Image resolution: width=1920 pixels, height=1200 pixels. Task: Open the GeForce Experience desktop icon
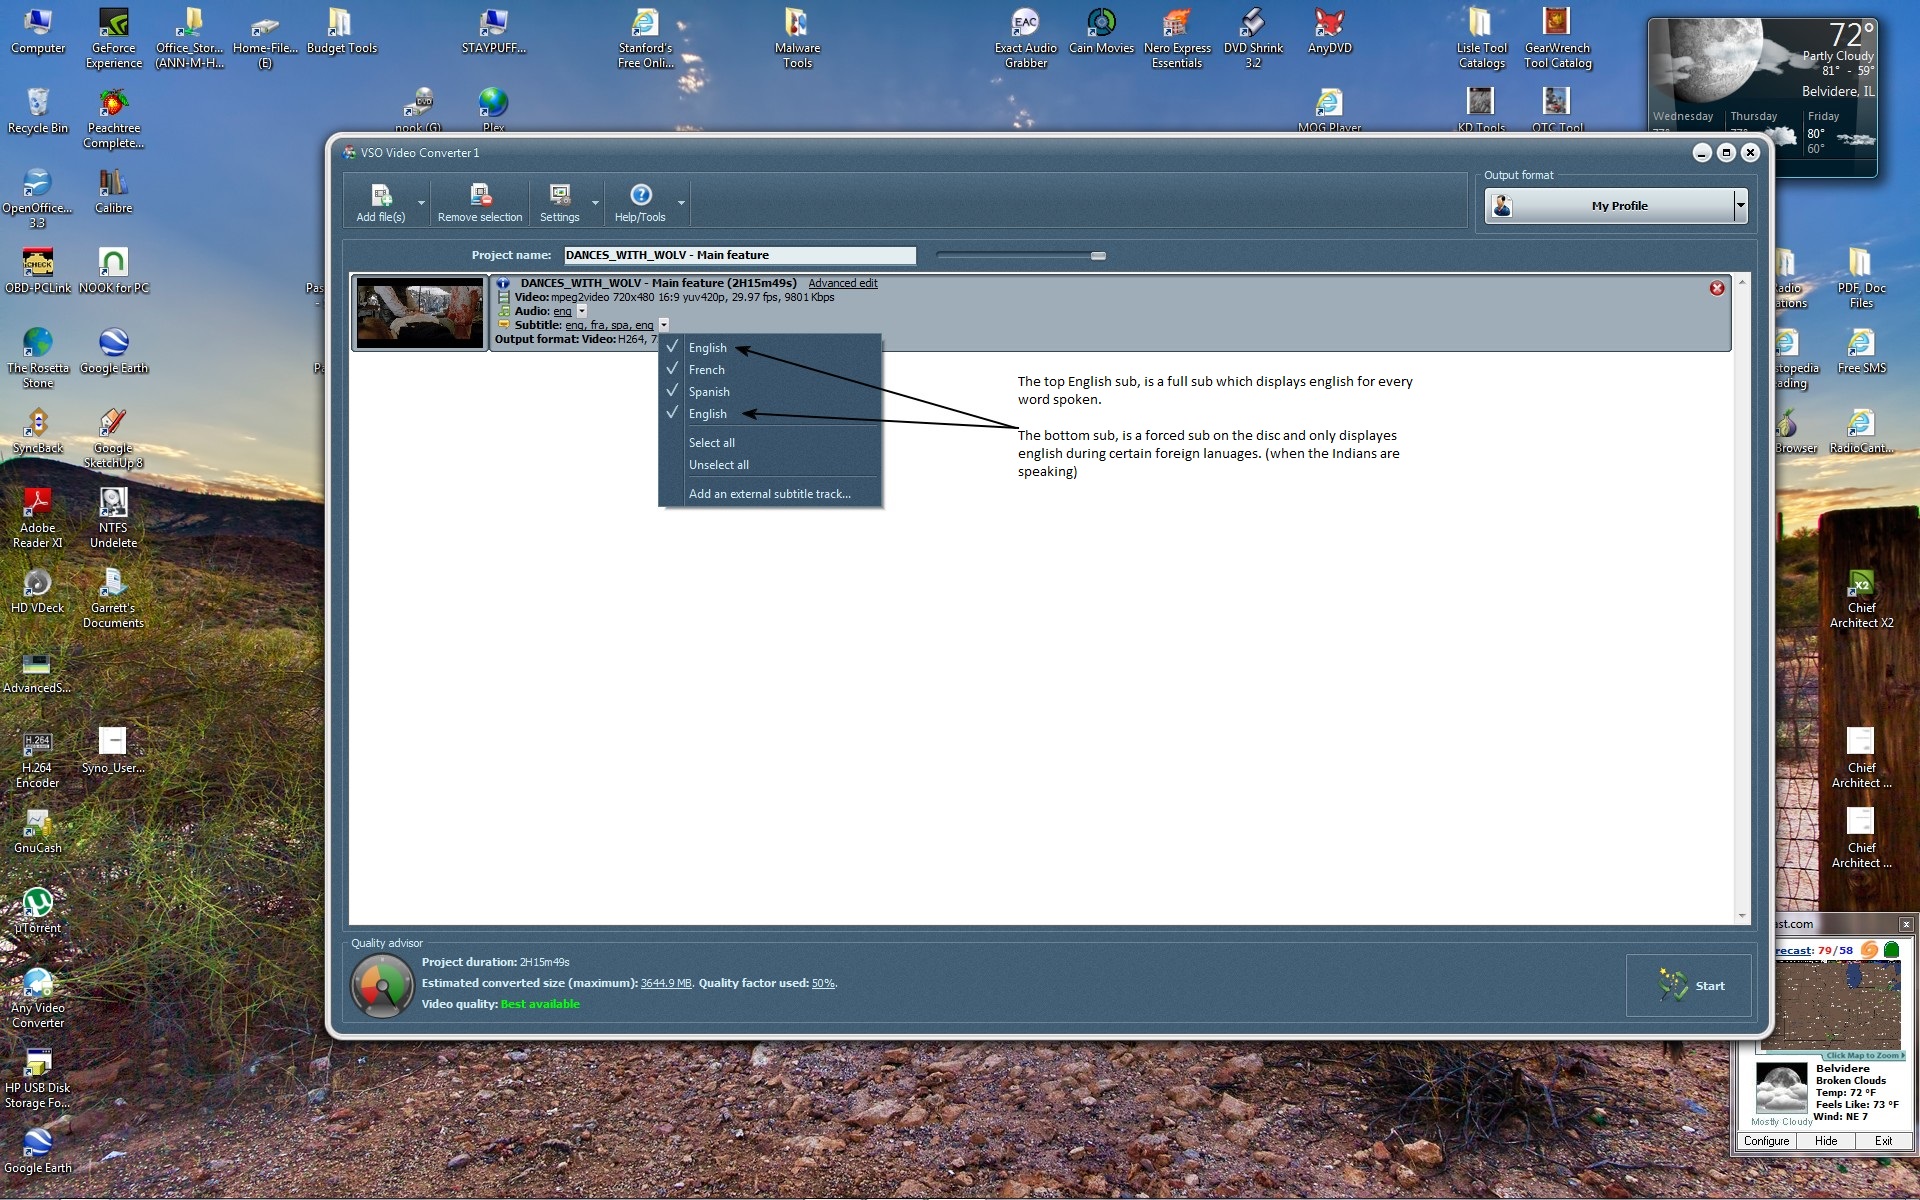(x=114, y=38)
